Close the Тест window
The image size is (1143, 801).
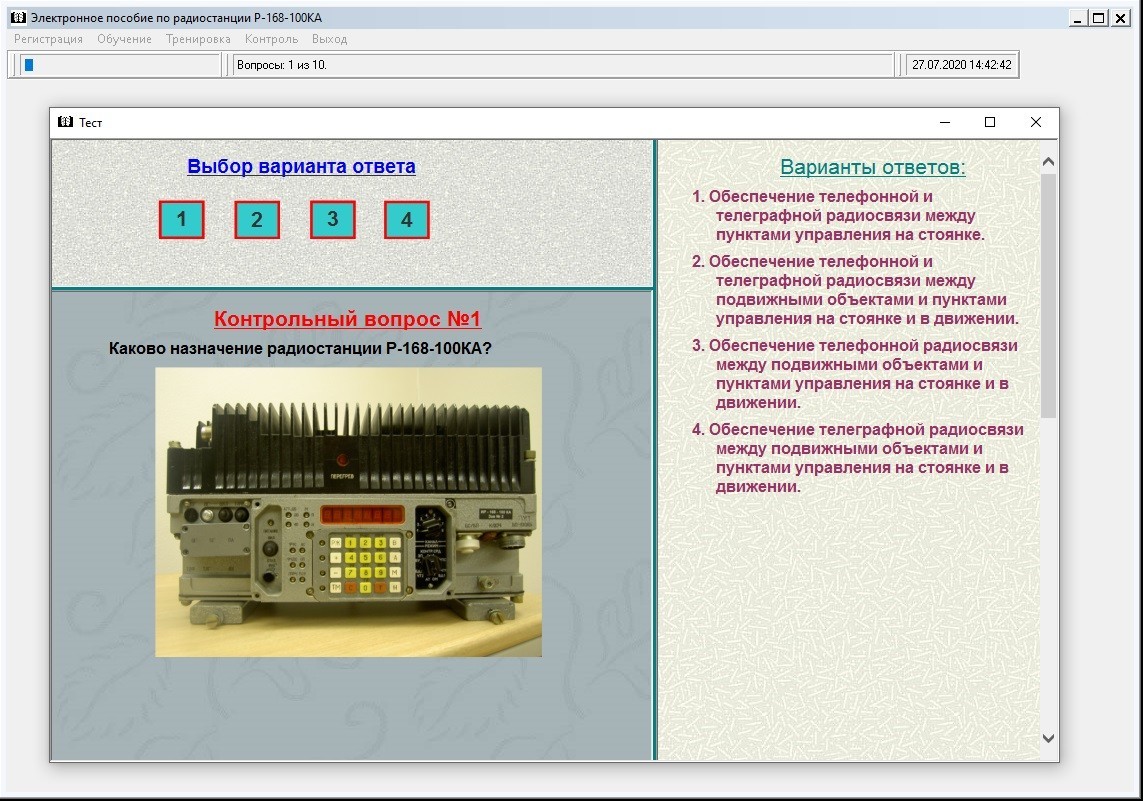(x=1036, y=122)
